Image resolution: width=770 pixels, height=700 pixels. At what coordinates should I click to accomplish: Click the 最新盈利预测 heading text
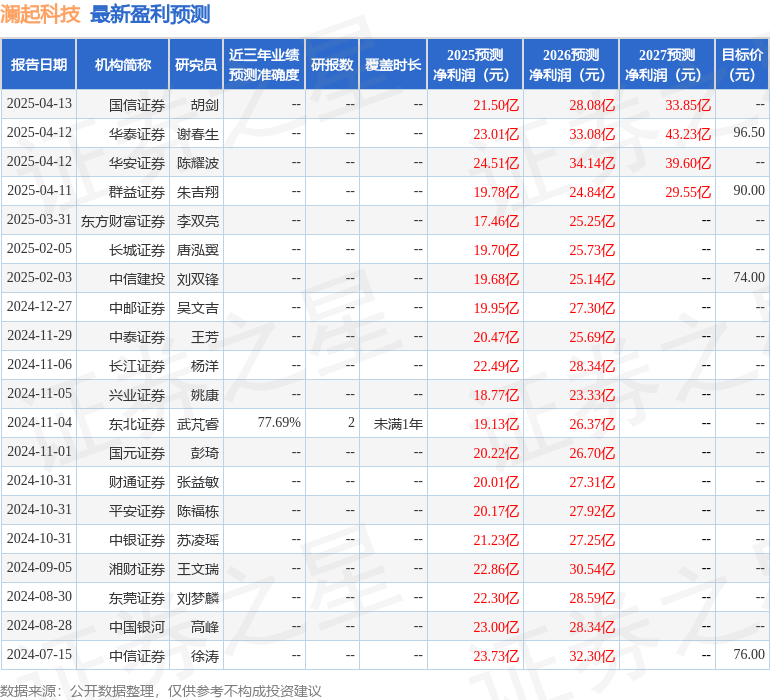pyautogui.click(x=150, y=14)
